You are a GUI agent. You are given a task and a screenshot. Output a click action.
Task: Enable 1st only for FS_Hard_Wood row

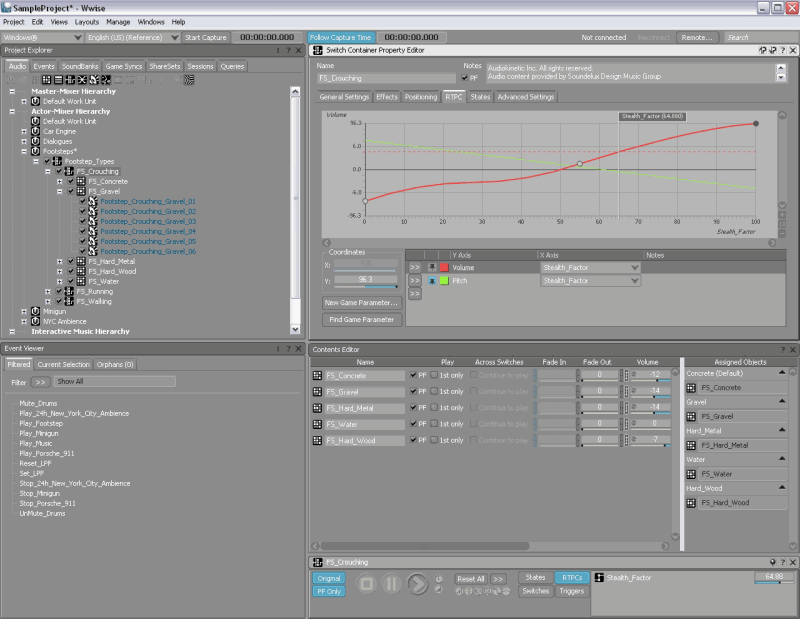pos(434,440)
